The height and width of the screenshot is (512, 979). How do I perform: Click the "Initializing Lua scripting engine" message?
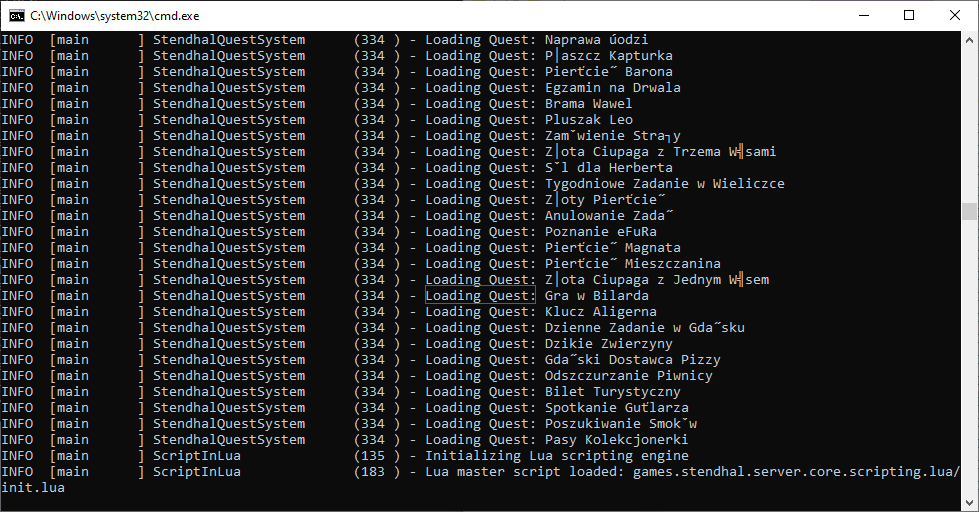click(x=556, y=456)
